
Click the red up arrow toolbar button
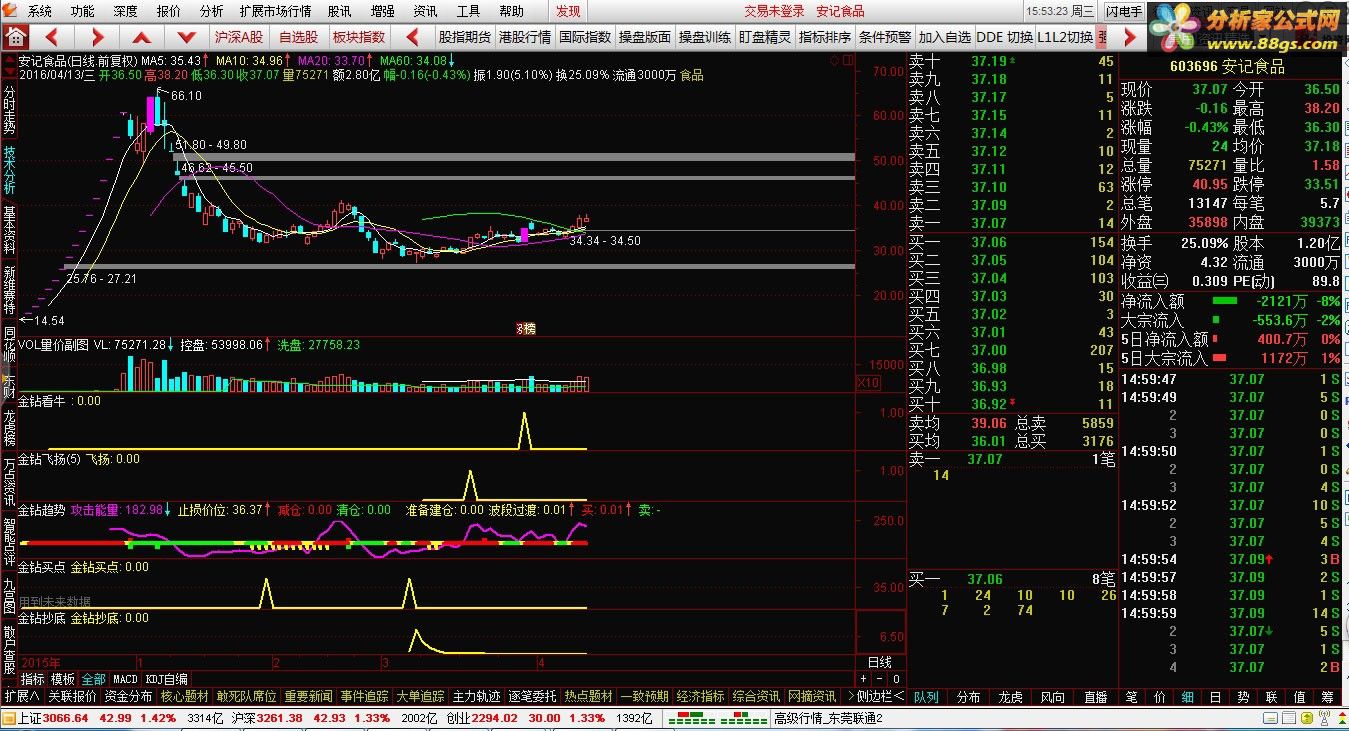pyautogui.click(x=142, y=37)
